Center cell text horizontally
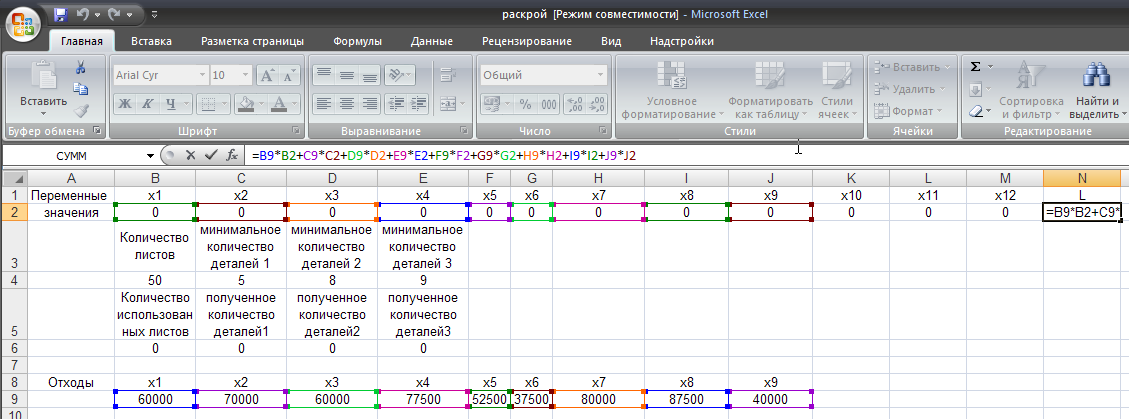The height and width of the screenshot is (419, 1129). point(347,102)
